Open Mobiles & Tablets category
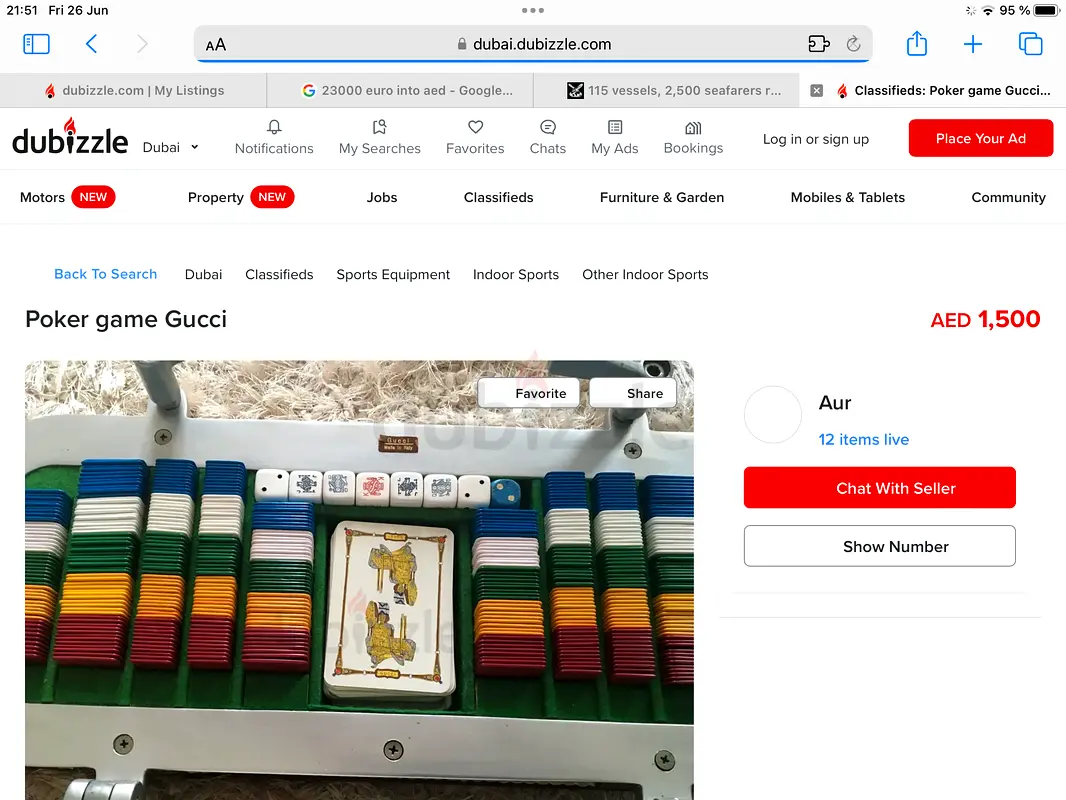This screenshot has height=800, width=1066. coord(848,198)
